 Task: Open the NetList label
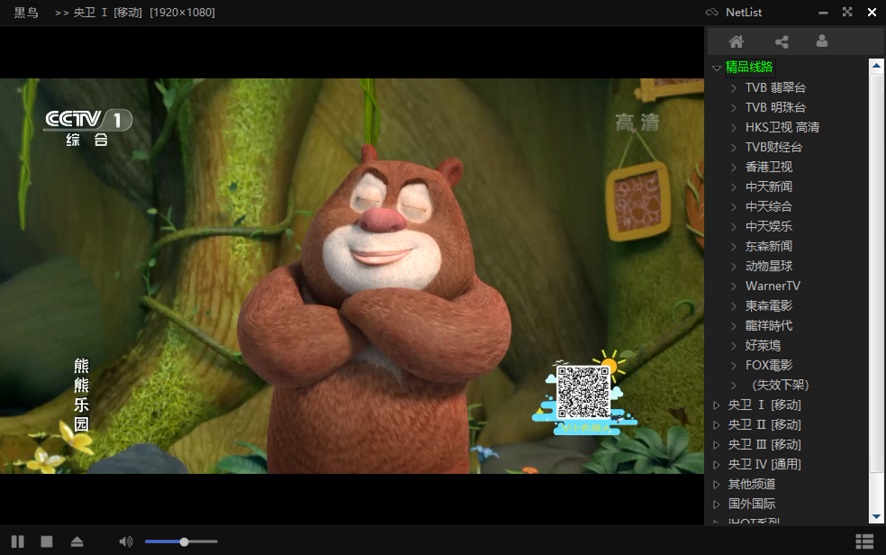point(744,12)
